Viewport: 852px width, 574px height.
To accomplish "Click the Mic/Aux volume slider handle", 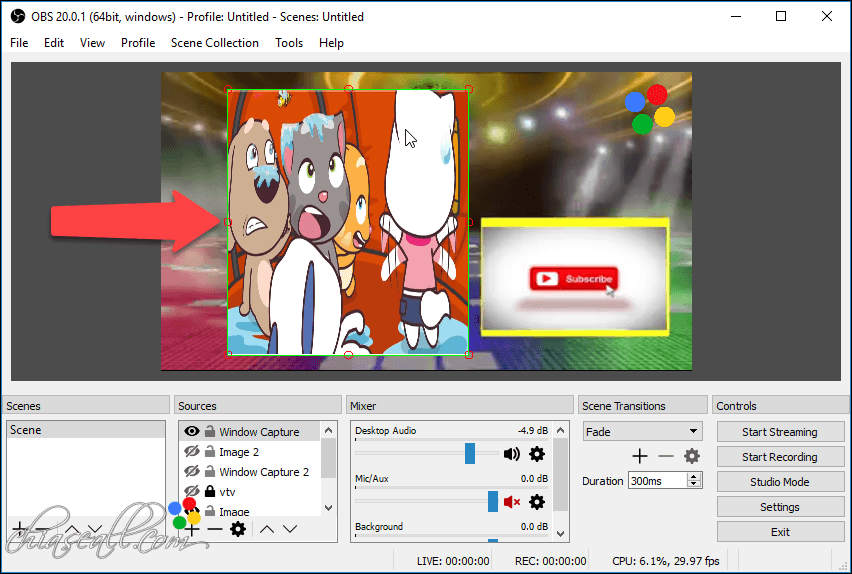I will 493,501.
